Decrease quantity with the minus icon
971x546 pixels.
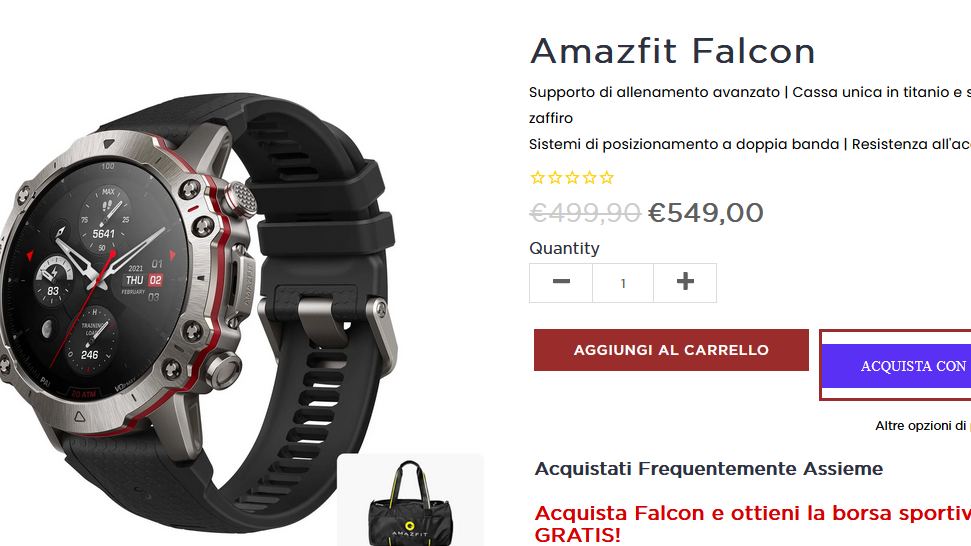561,282
